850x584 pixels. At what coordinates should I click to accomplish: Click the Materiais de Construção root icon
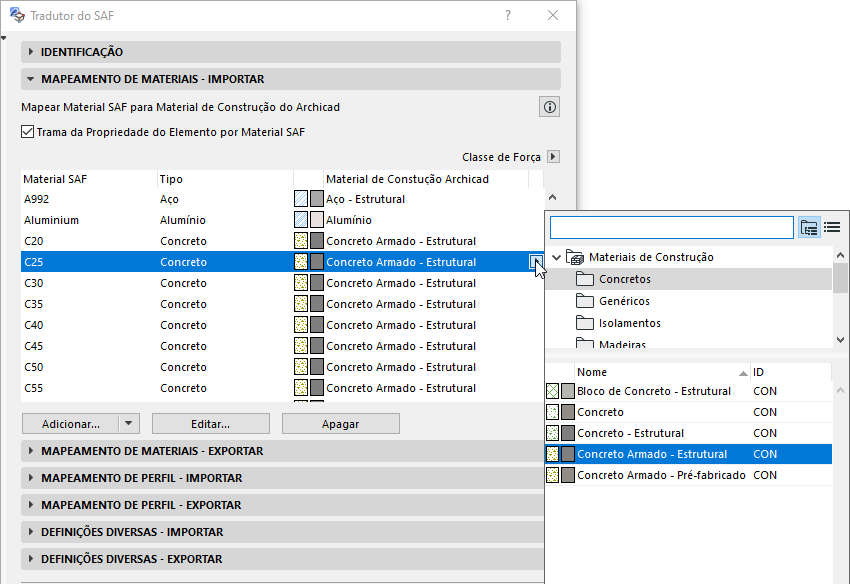575,257
